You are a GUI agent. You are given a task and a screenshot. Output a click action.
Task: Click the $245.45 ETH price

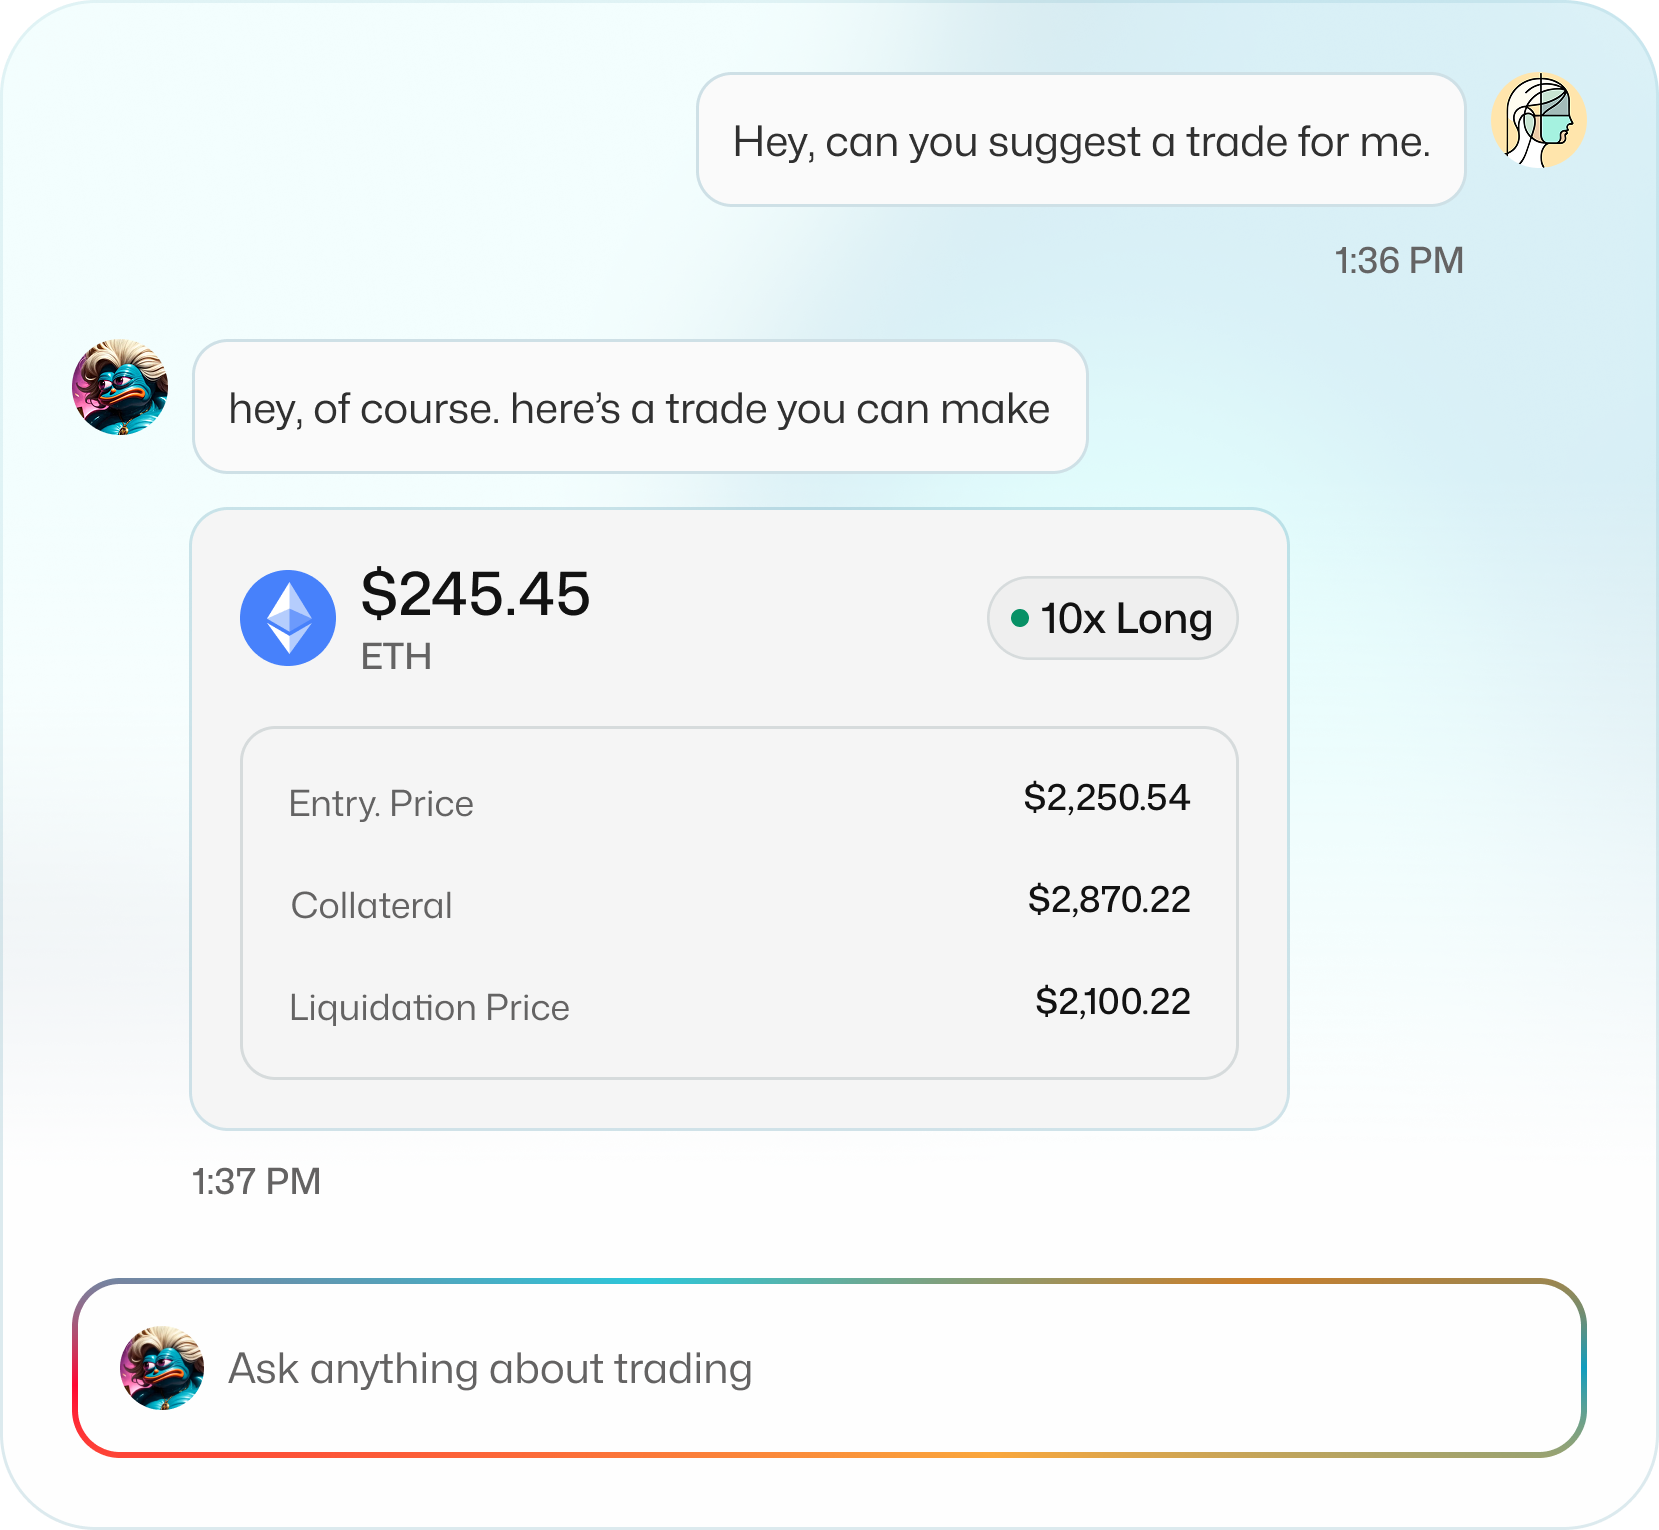click(x=475, y=594)
